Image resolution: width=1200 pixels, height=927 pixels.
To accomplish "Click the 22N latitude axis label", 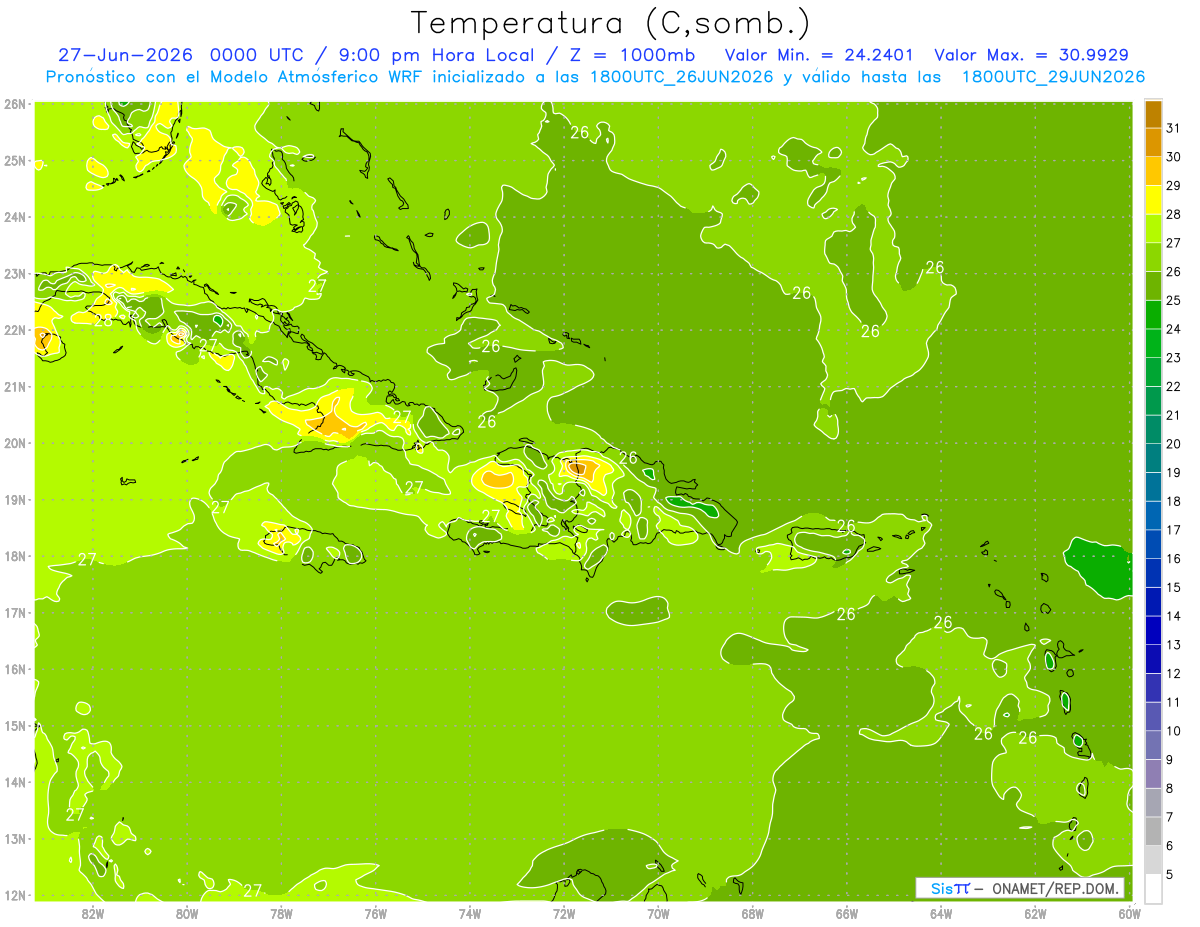I will pos(15,330).
